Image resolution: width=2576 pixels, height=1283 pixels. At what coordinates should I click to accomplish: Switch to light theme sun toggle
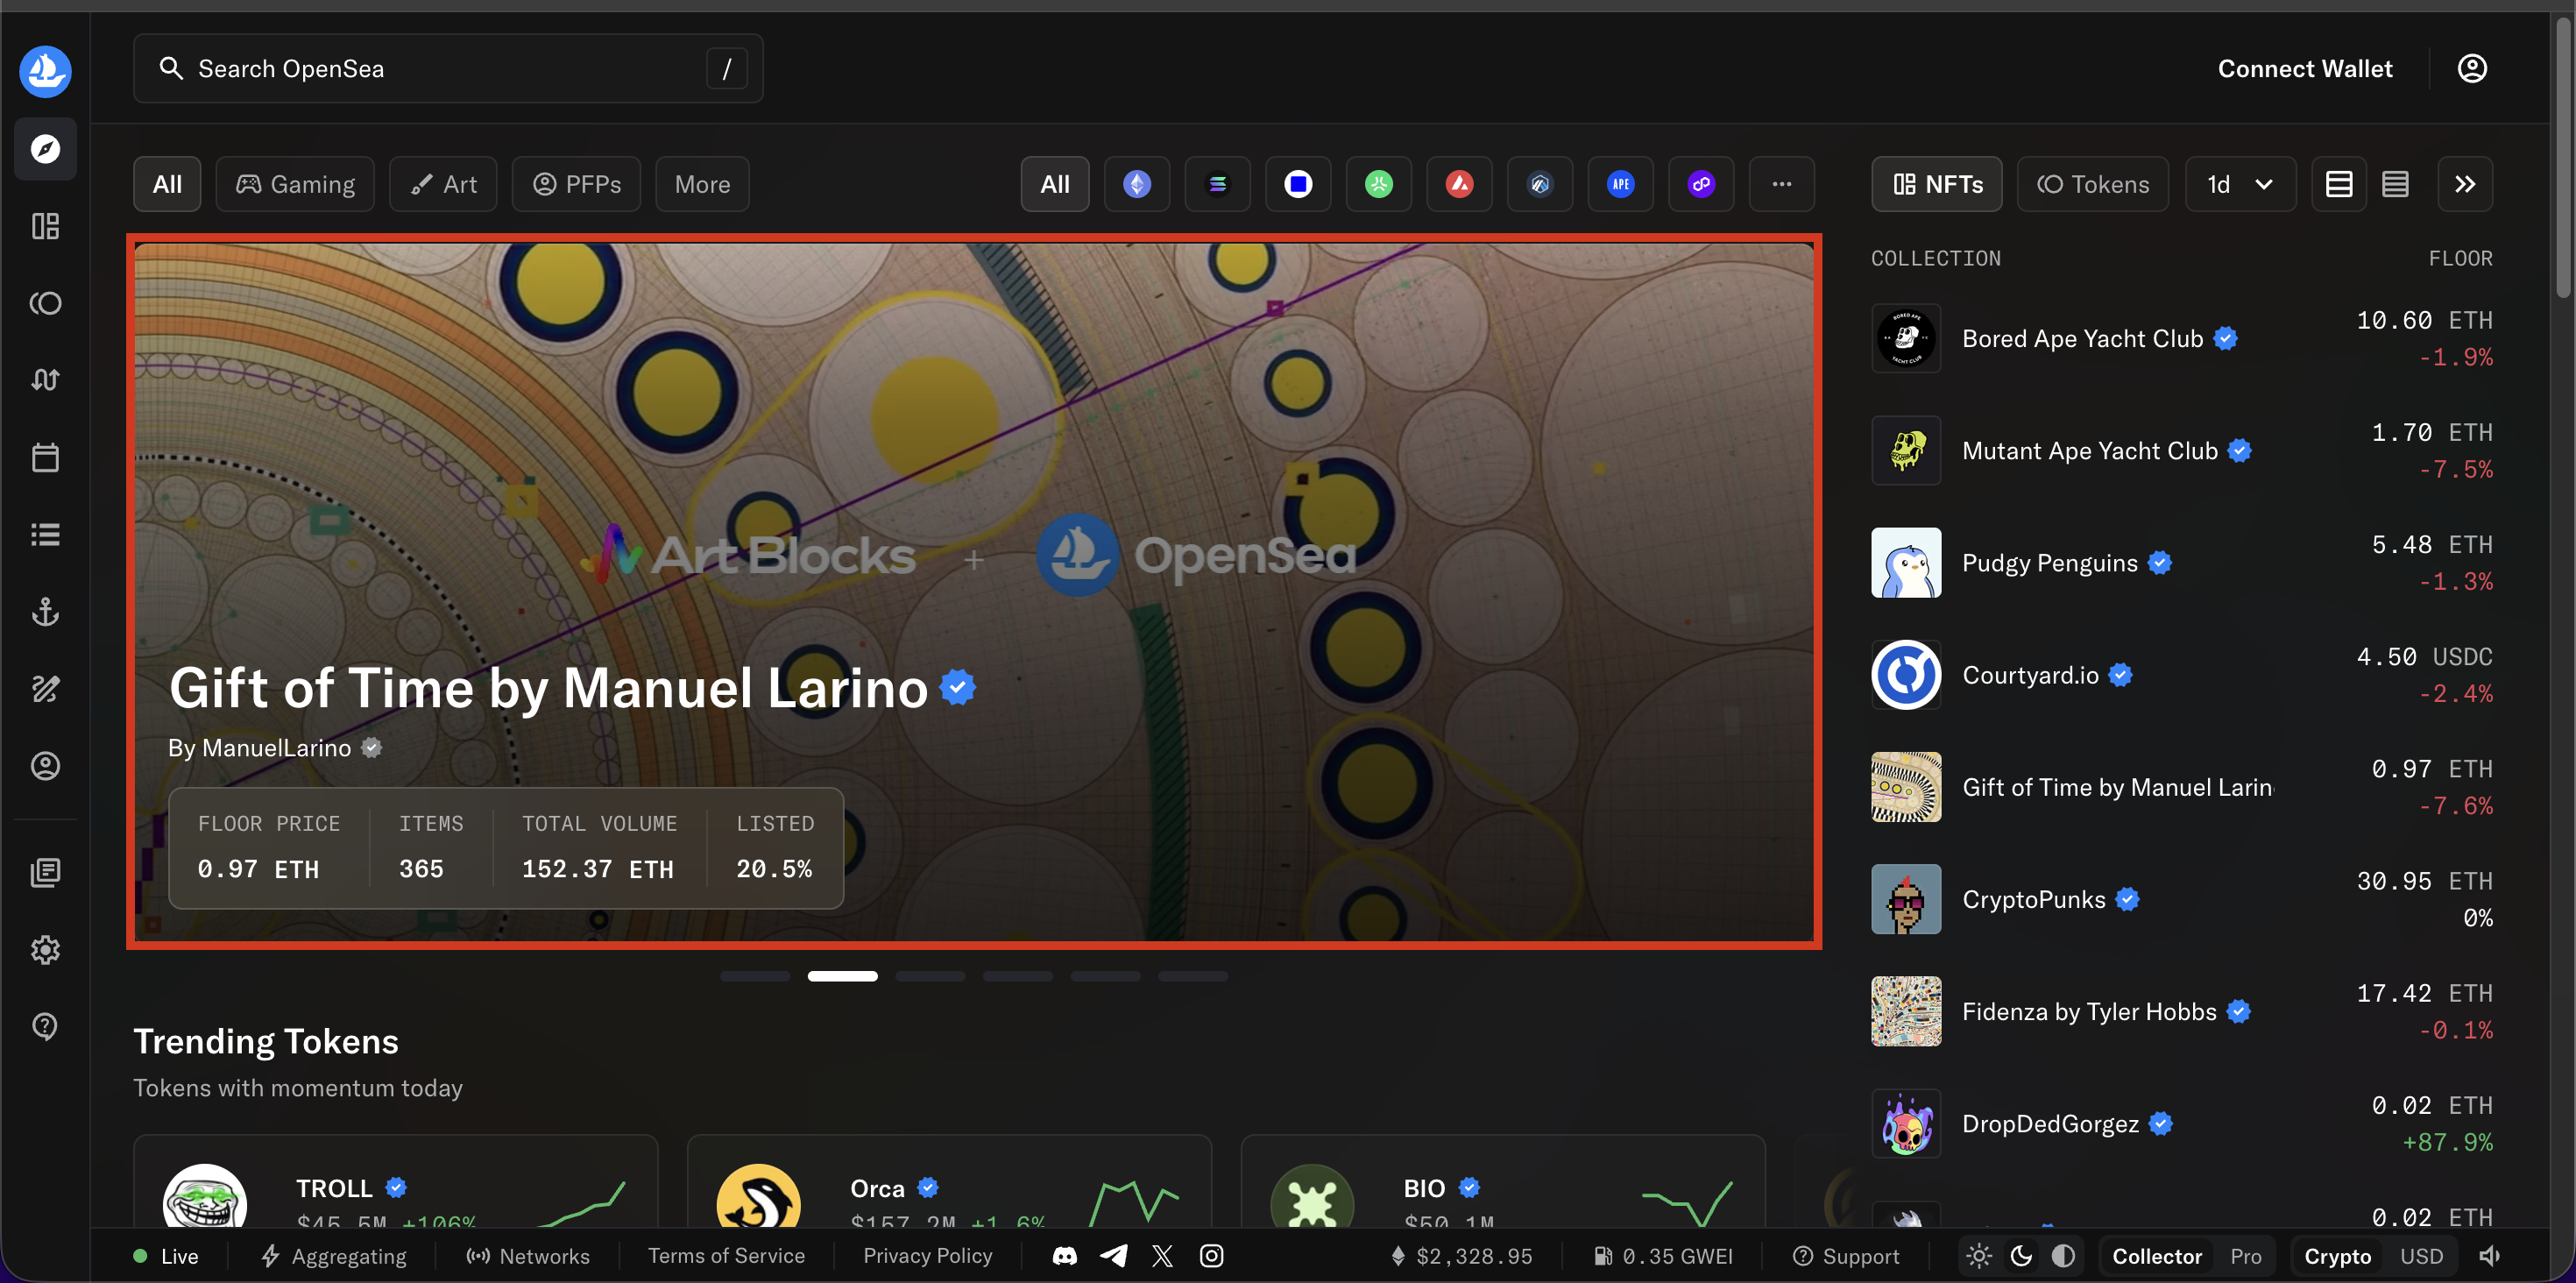1979,1256
